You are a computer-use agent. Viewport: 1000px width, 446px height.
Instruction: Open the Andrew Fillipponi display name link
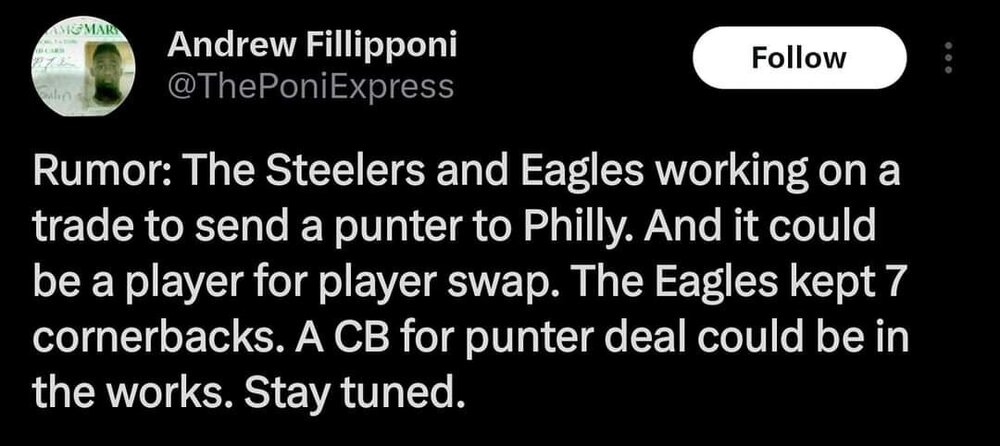point(311,45)
